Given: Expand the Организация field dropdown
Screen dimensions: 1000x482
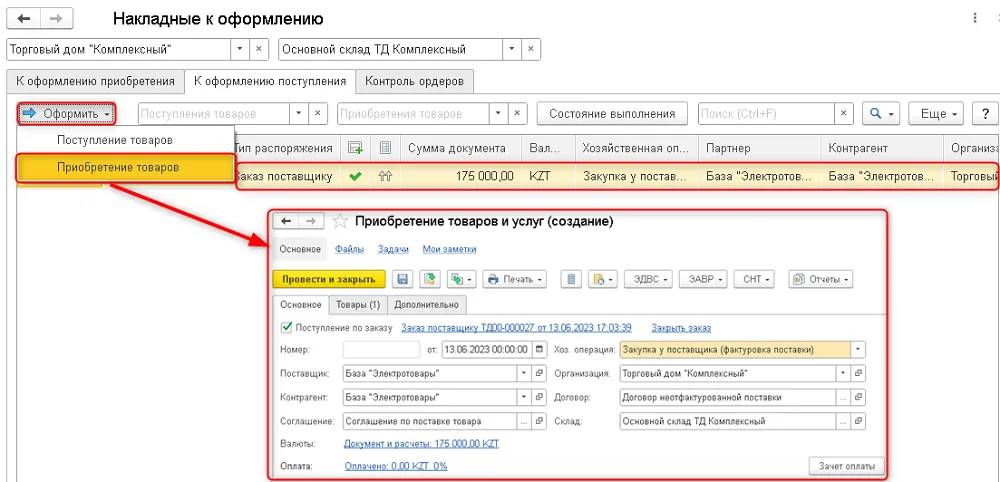Looking at the screenshot, I should [x=843, y=374].
